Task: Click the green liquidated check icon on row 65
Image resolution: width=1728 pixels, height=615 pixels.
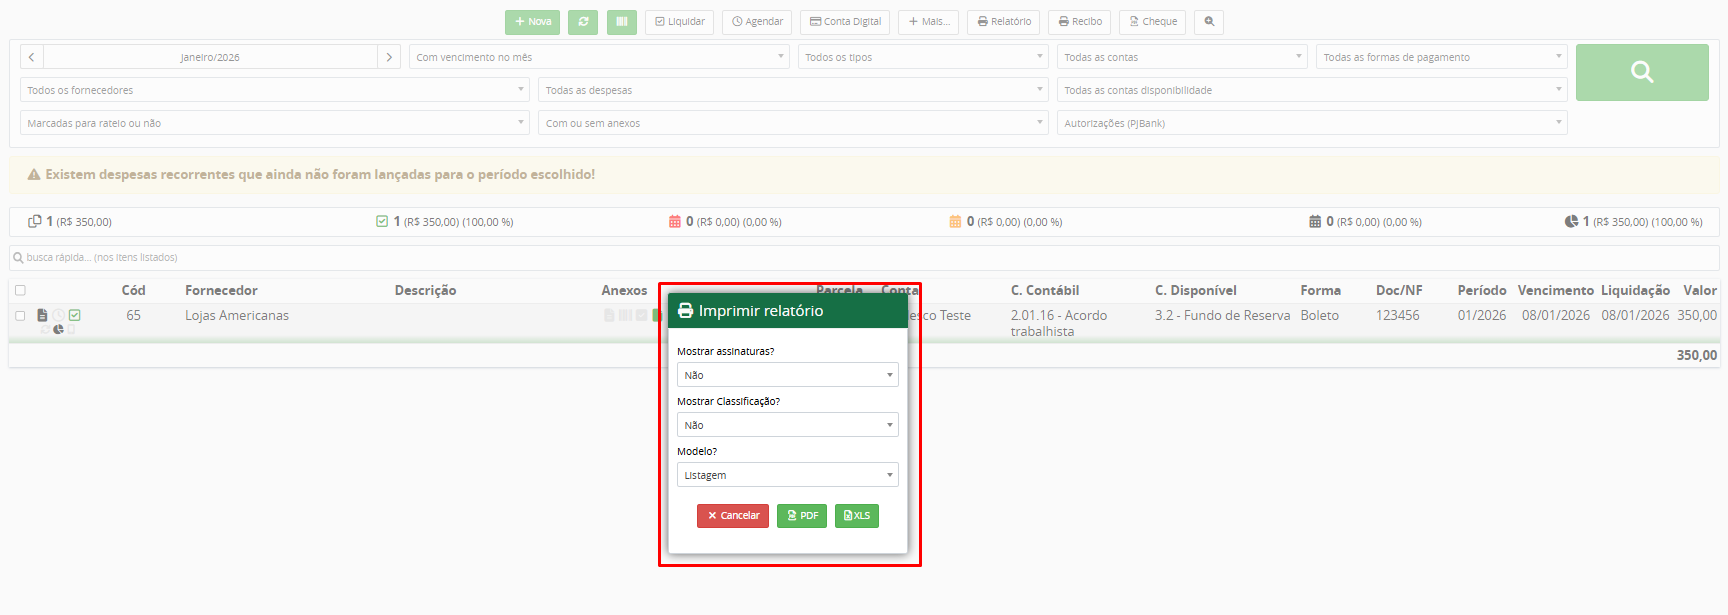Action: [75, 315]
